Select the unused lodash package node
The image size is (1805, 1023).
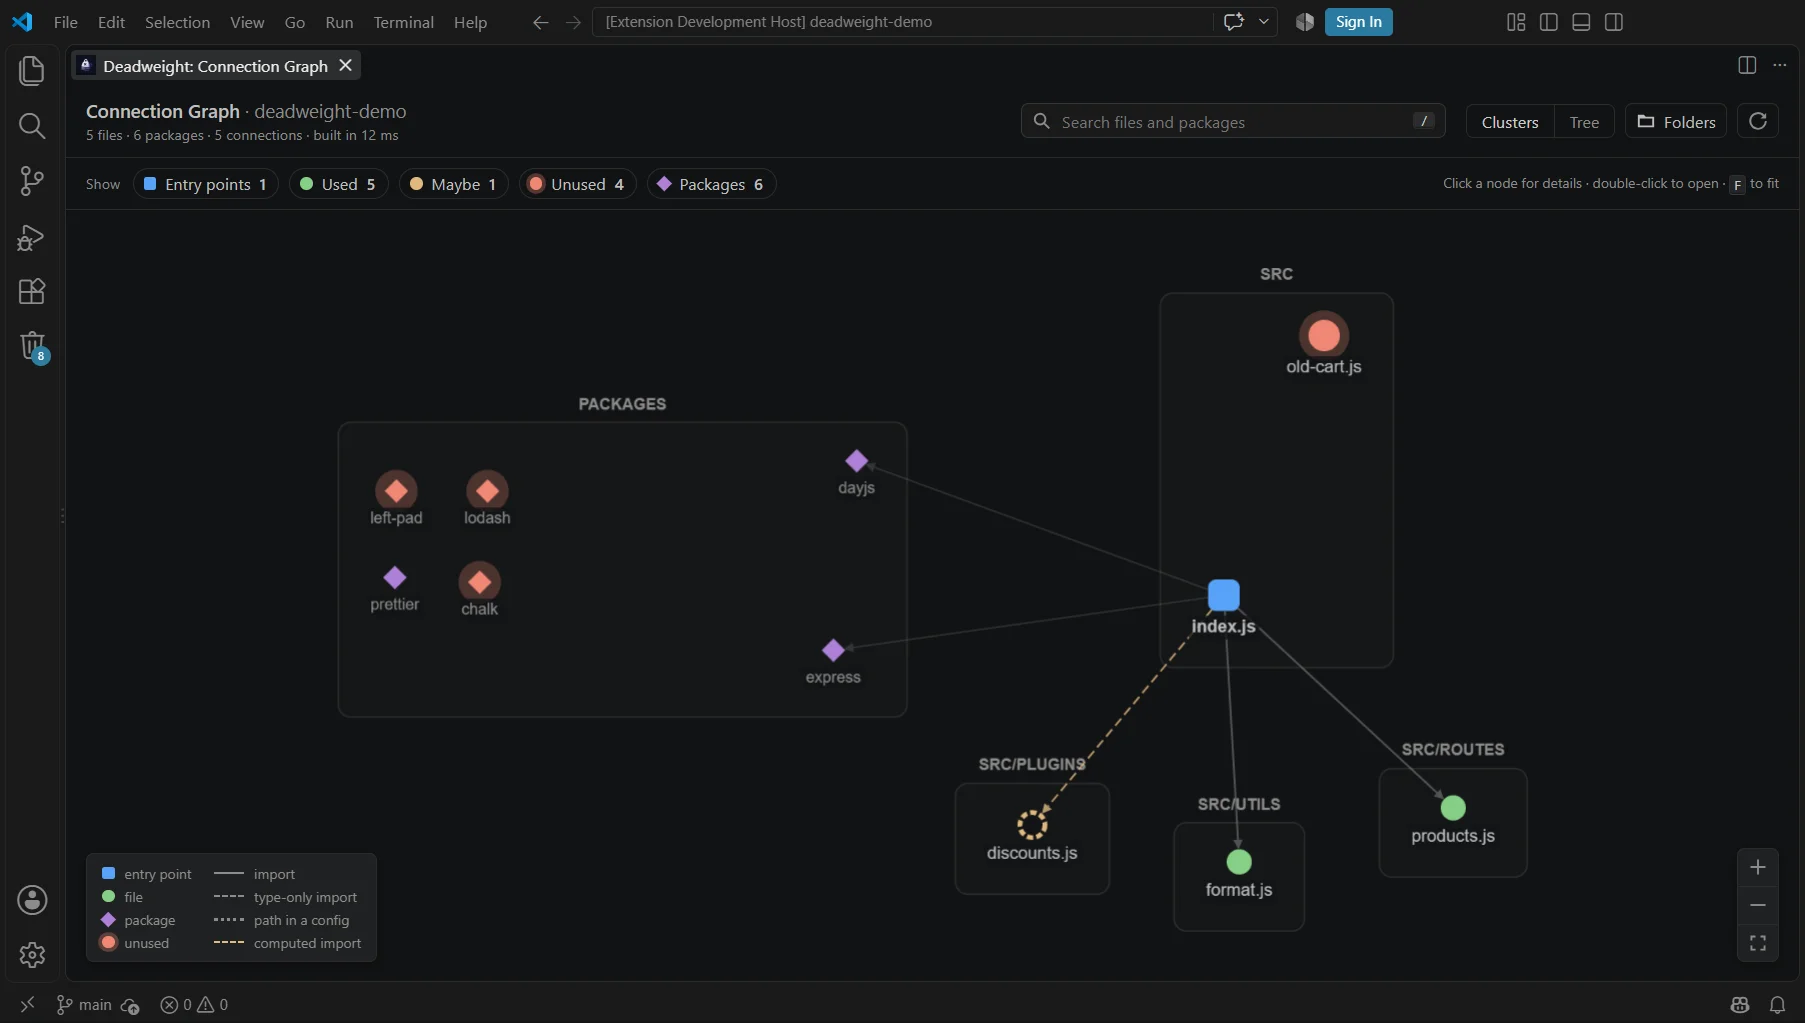(x=487, y=491)
